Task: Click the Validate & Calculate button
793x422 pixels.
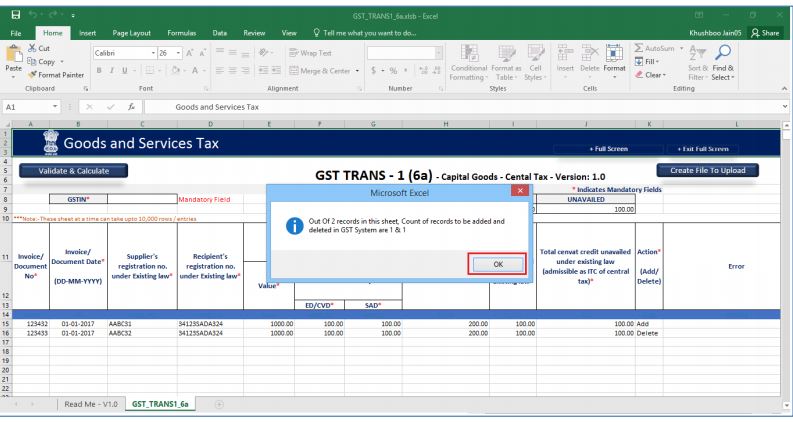Action: click(73, 171)
